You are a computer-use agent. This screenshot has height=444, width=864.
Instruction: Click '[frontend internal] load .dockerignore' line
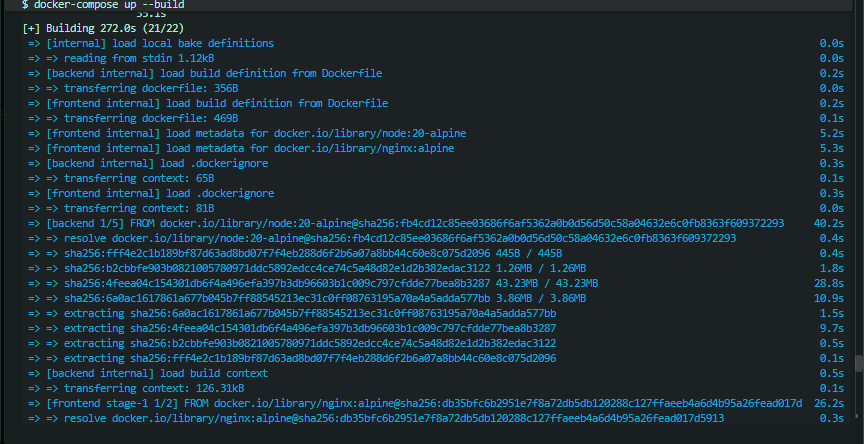pos(150,193)
